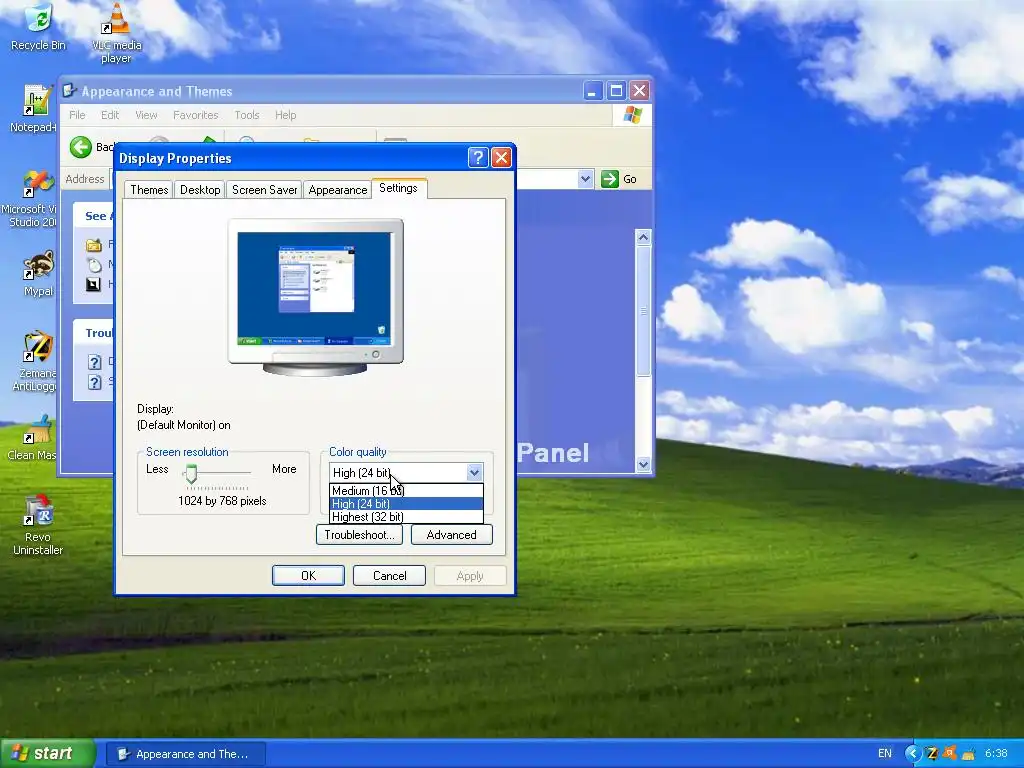Expand hidden tray icons with the arrow
Image resolution: width=1024 pixels, height=768 pixels.
[x=912, y=754]
